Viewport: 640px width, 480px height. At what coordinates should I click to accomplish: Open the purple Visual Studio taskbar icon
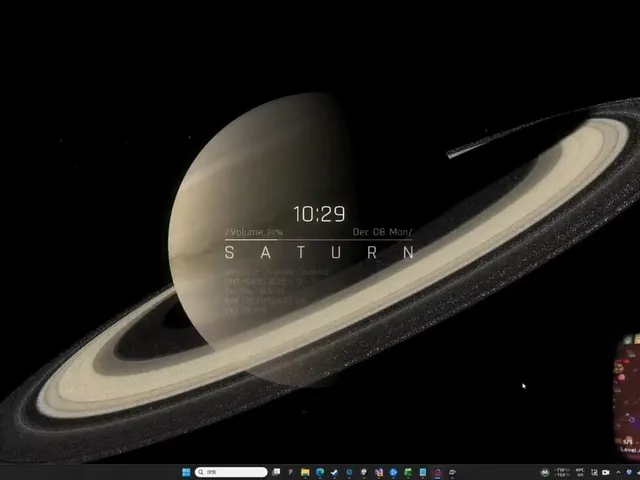coord(379,472)
